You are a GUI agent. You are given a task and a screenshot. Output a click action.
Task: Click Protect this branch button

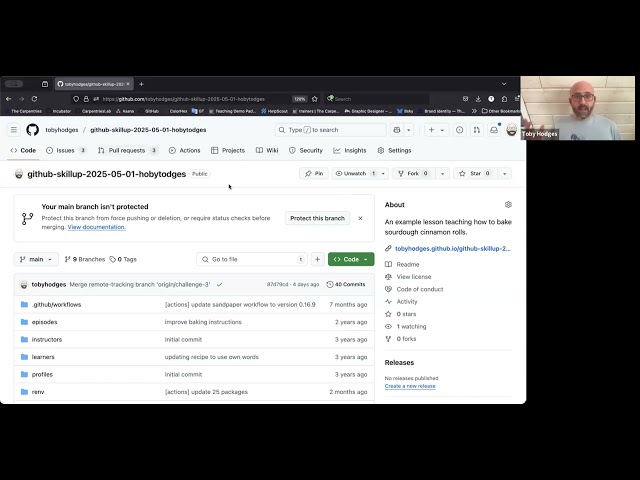pyautogui.click(x=318, y=218)
